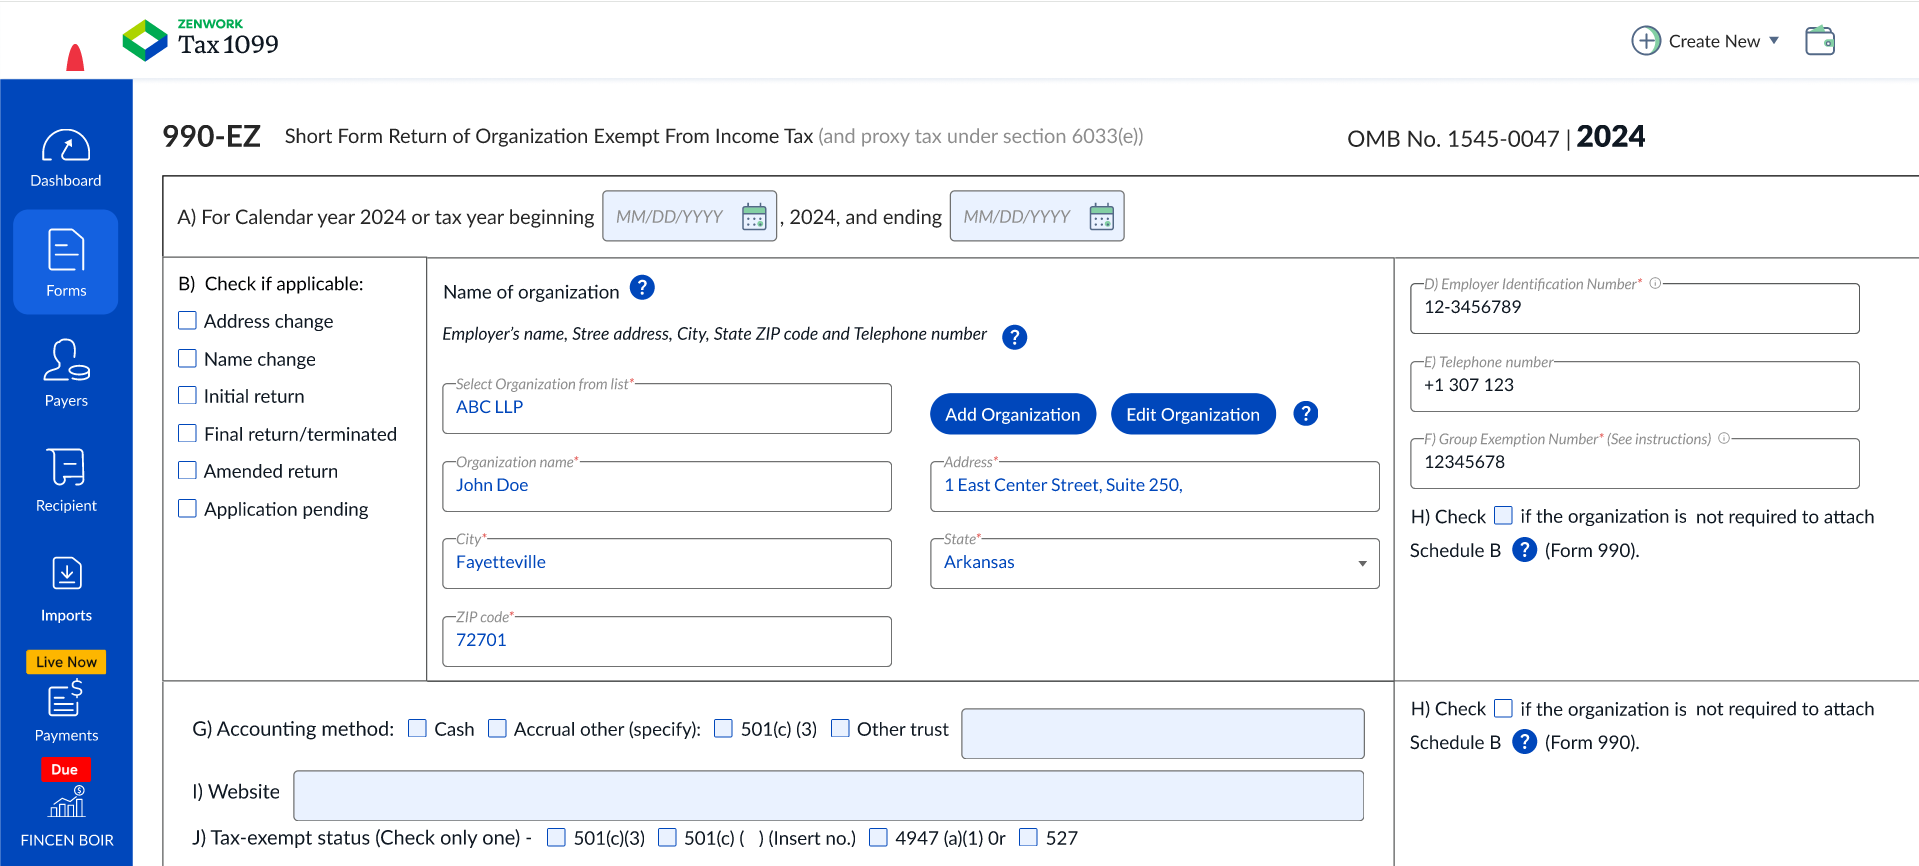Check the Address change checkbox
This screenshot has height=866, width=1919.
click(187, 321)
